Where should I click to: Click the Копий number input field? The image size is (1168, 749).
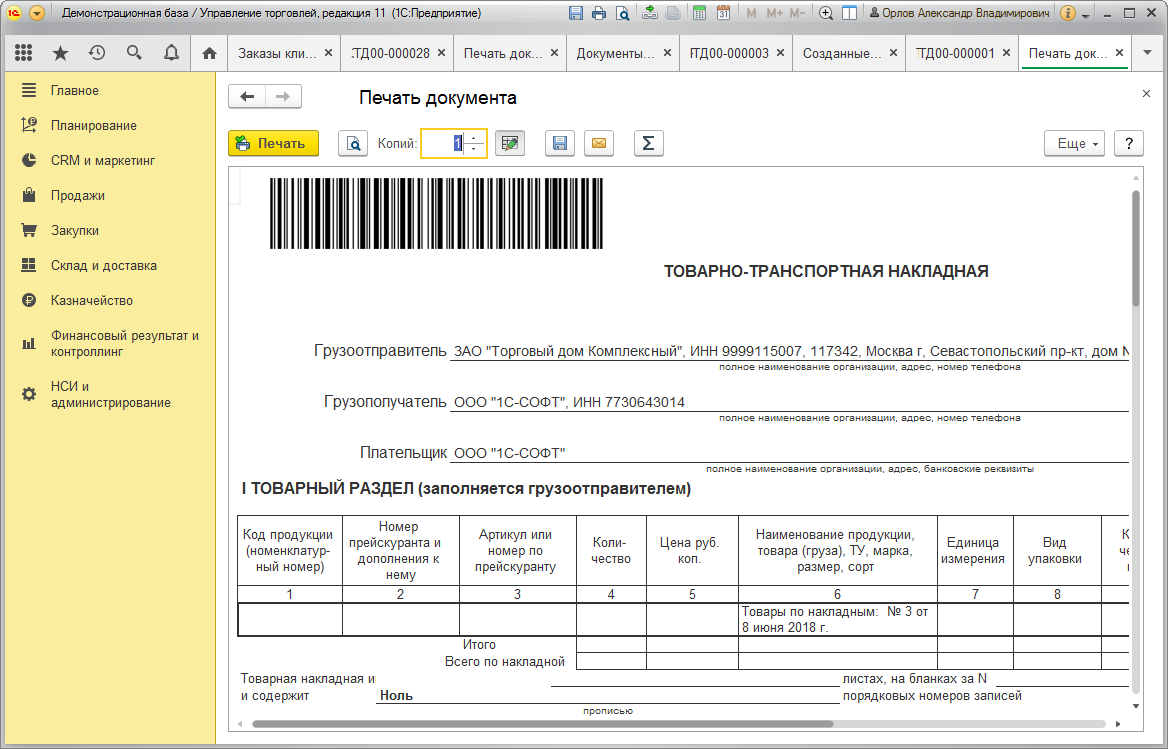click(x=443, y=143)
